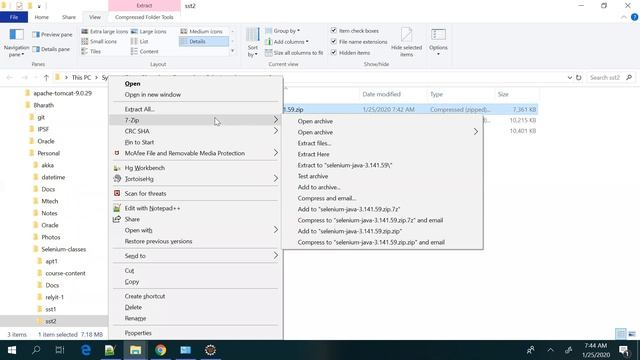Toggle the Preview pane button
640x360 pixels.
tap(52, 35)
